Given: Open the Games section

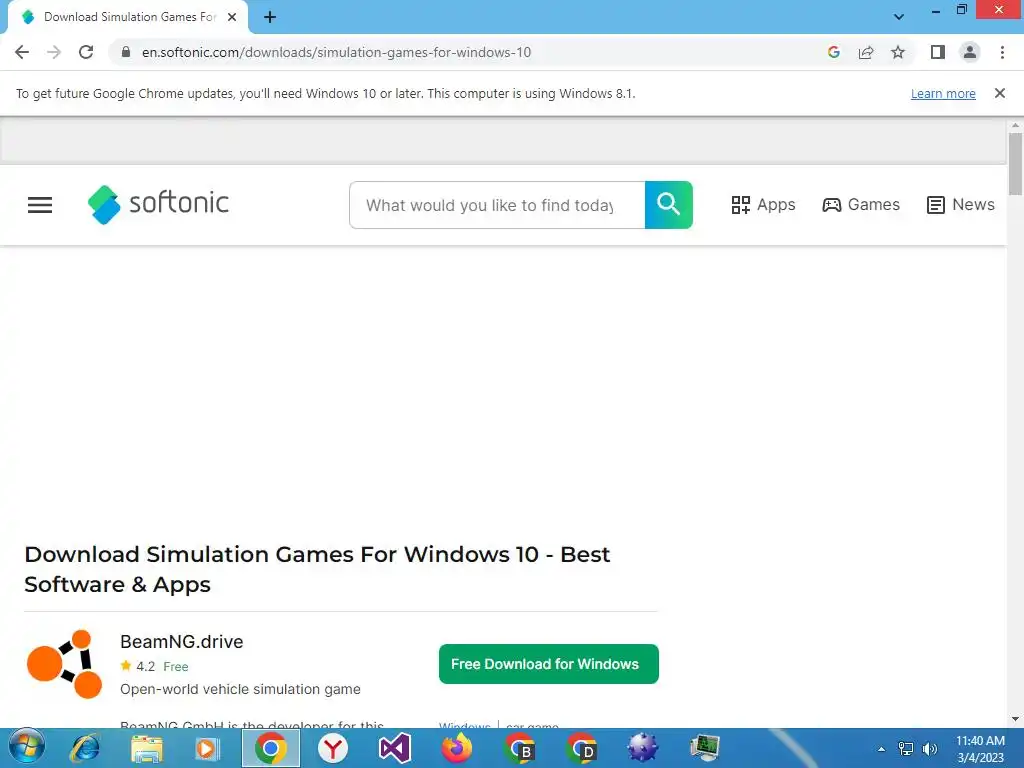Looking at the screenshot, I should tap(861, 205).
